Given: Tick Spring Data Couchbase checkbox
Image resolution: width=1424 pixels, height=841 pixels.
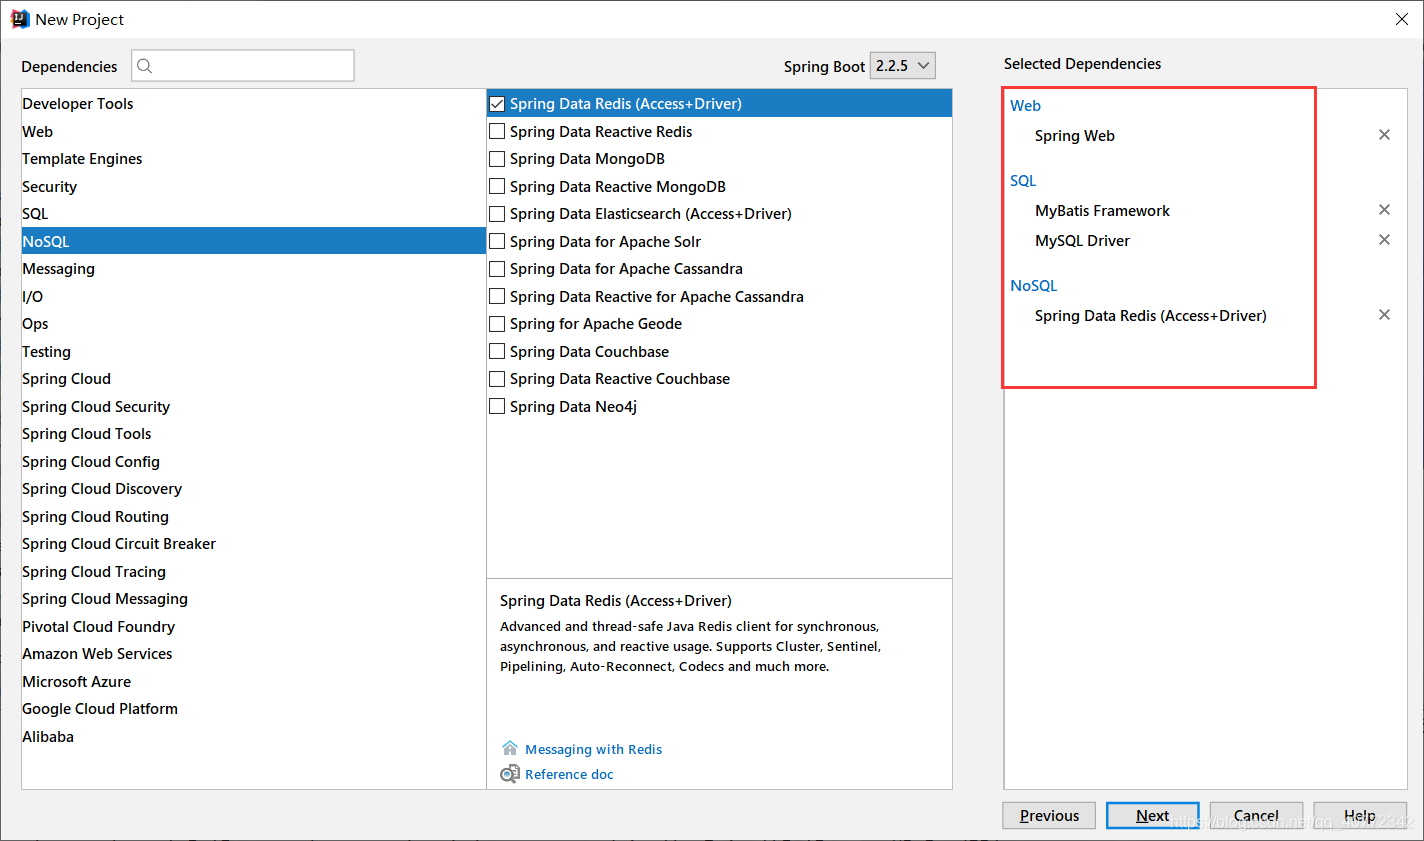Looking at the screenshot, I should point(497,351).
